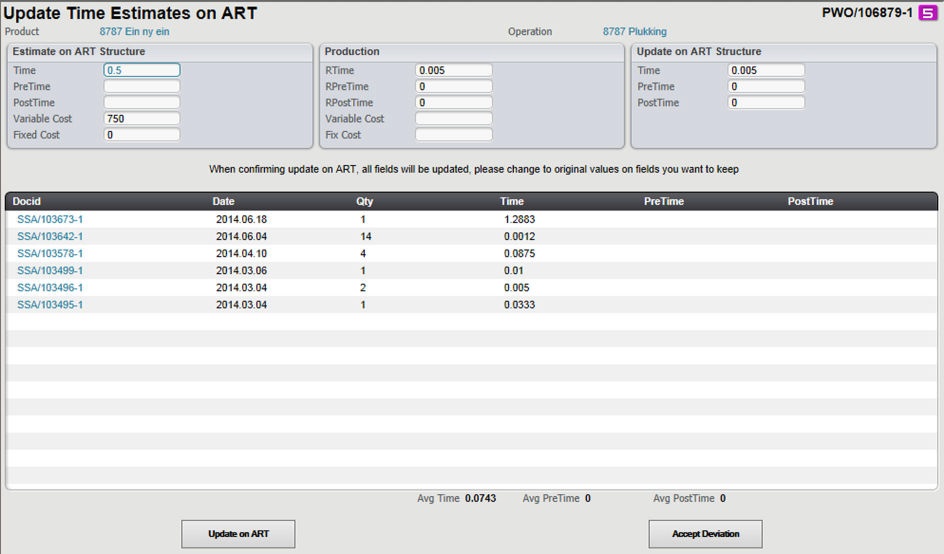Focus the Estimate Time field showing 0.5
The width and height of the screenshot is (944, 554).
click(142, 70)
